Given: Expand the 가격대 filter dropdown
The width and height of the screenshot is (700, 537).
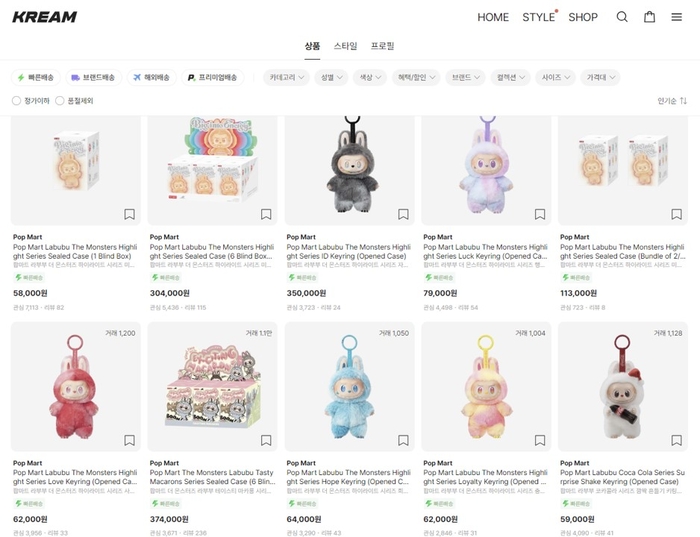Looking at the screenshot, I should tap(601, 78).
